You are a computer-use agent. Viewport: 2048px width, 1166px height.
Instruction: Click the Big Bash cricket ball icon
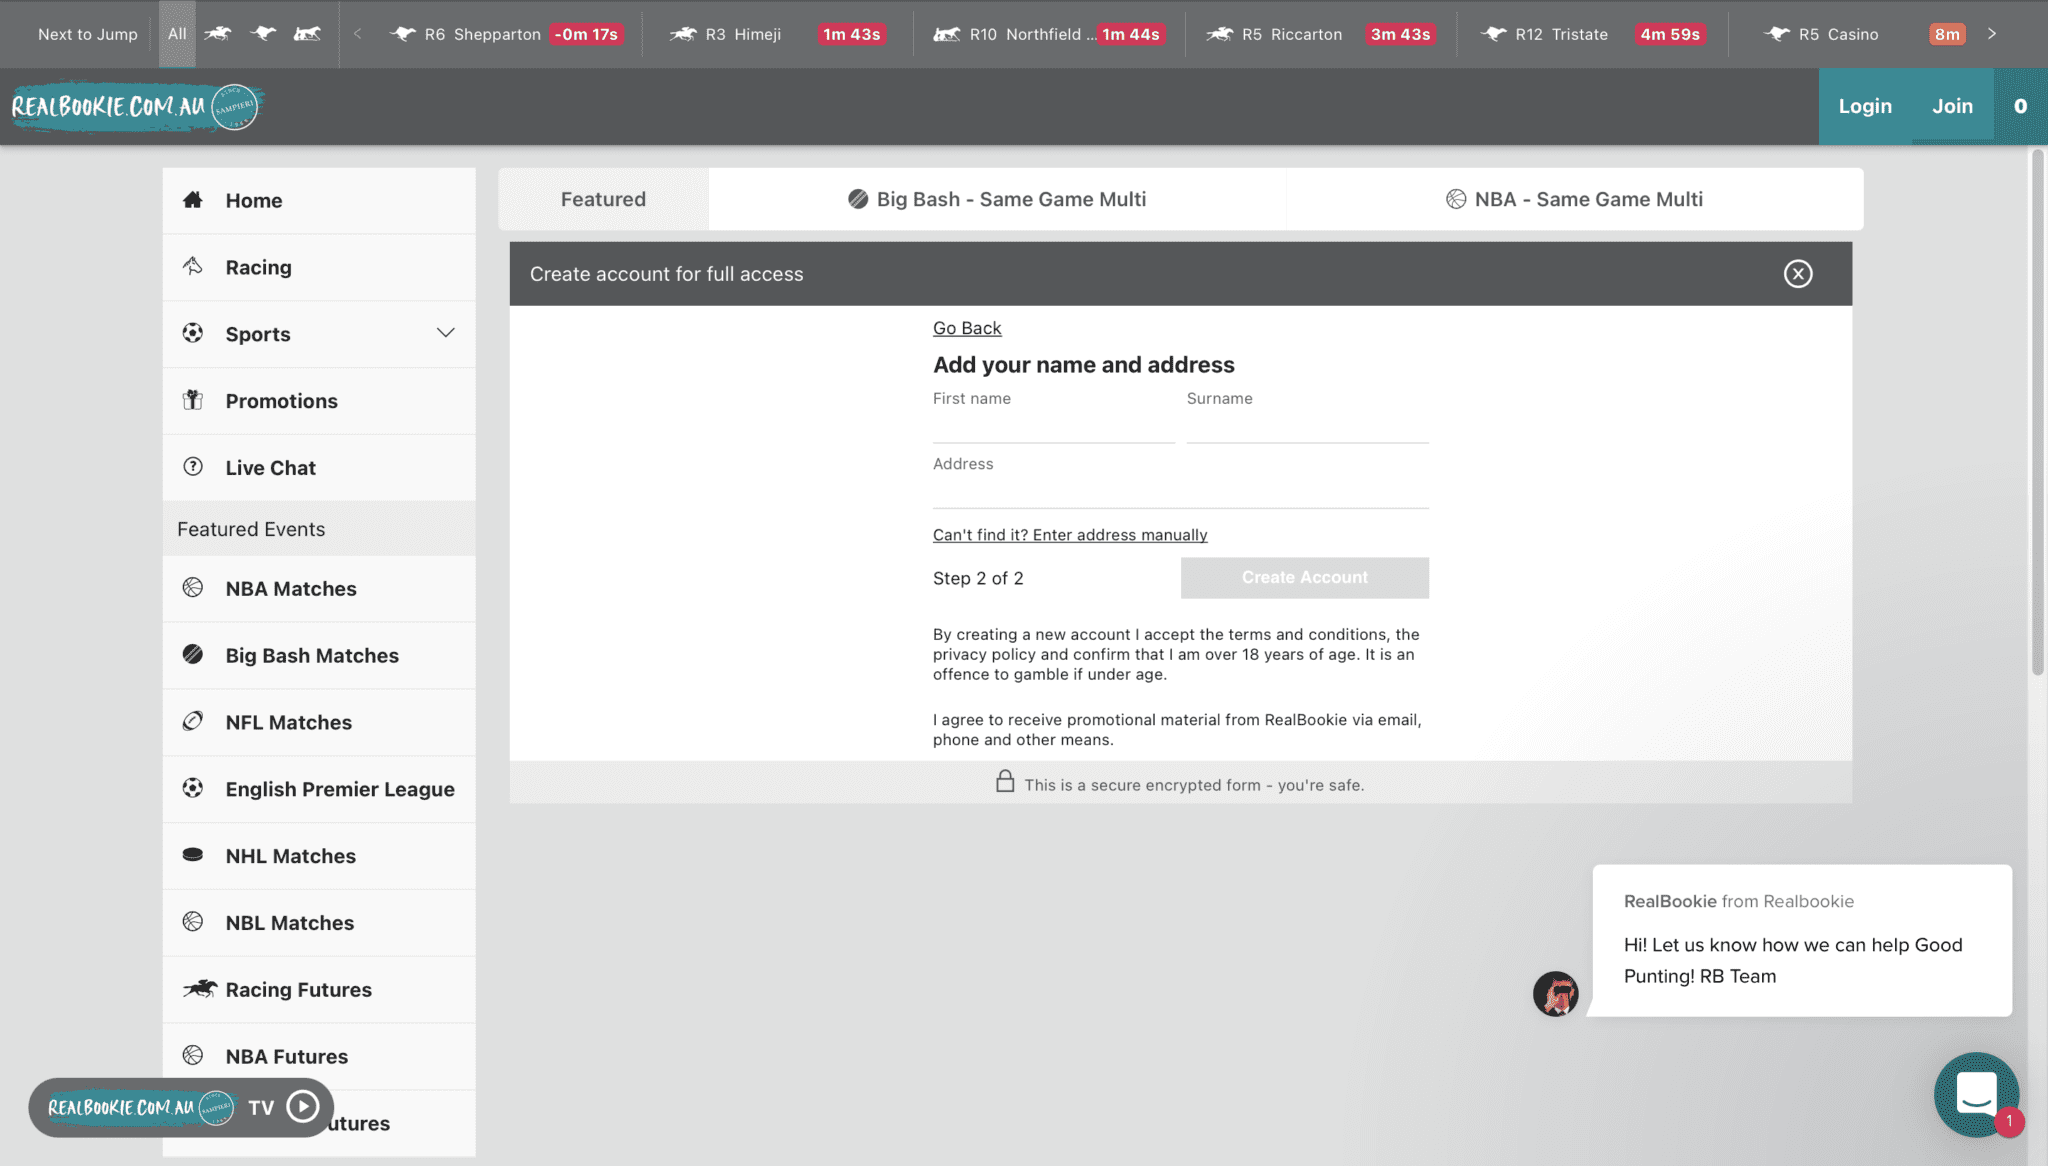point(193,654)
